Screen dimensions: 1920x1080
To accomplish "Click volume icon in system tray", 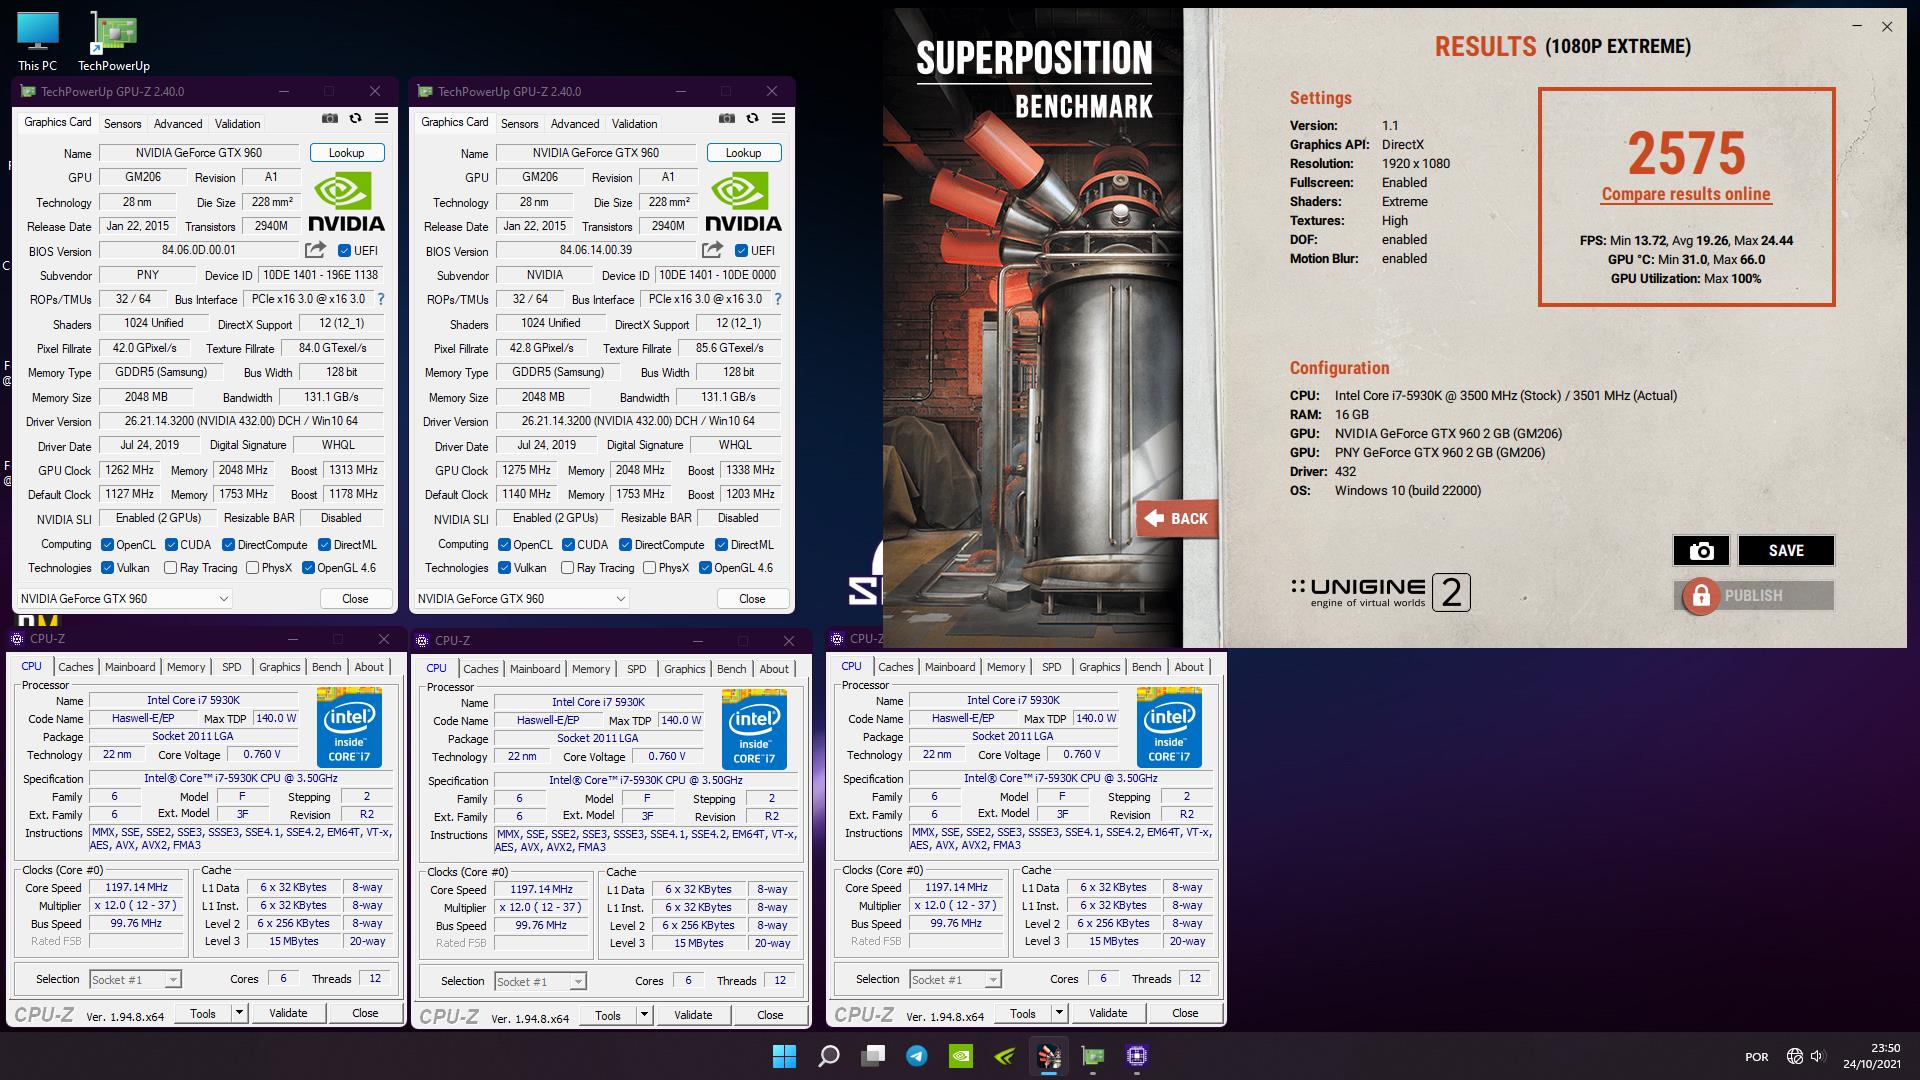I will [x=1818, y=1056].
